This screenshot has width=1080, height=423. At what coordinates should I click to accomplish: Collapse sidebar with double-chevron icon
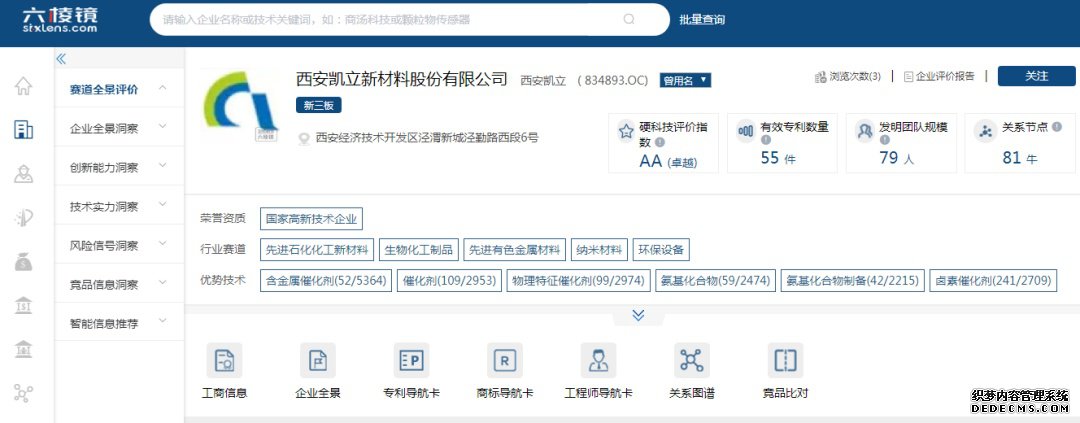[61, 59]
